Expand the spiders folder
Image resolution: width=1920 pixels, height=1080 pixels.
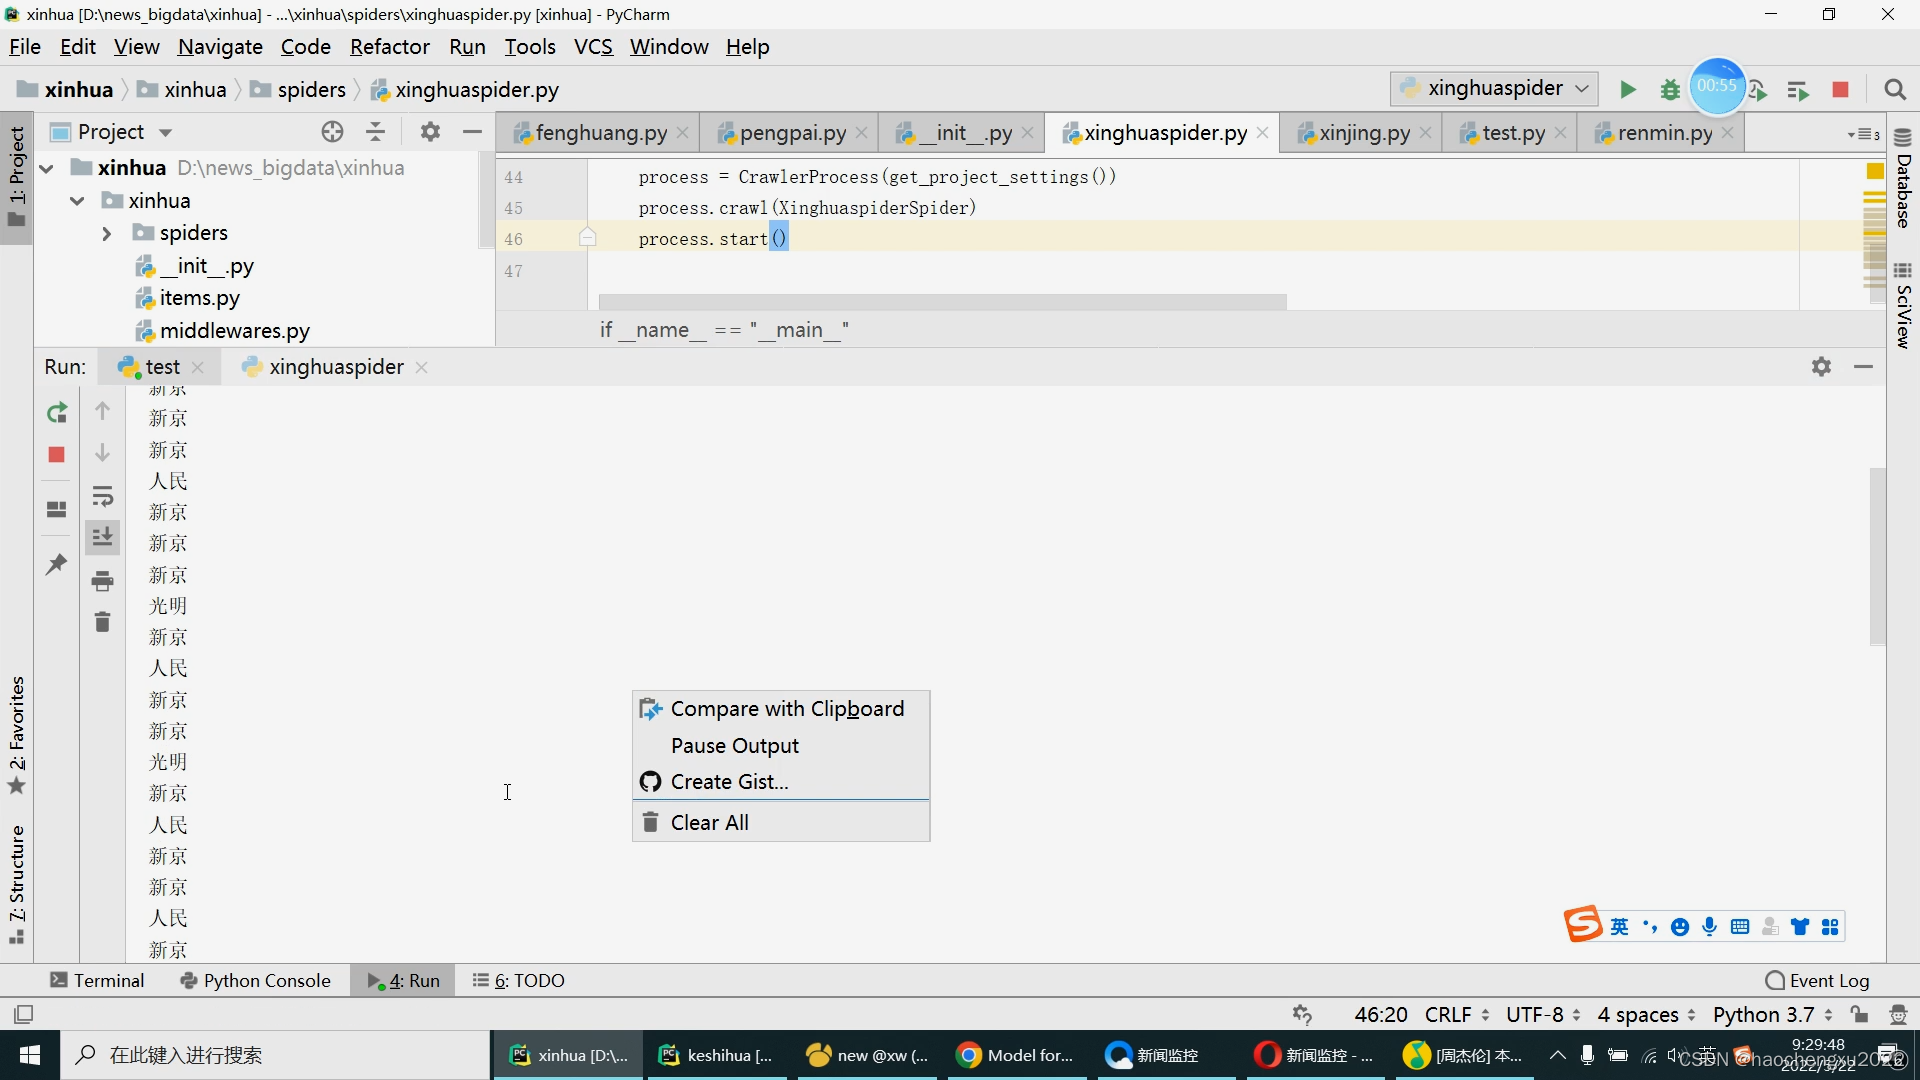point(106,233)
